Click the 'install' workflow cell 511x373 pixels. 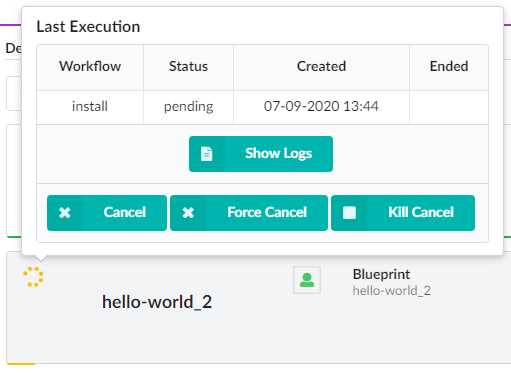click(x=90, y=107)
